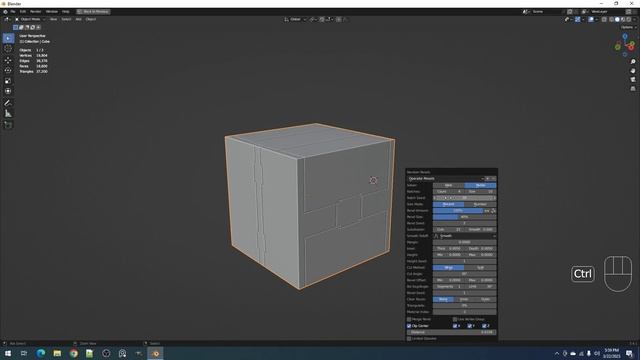
Task: Toggle X-ray display icon
Action: pos(604,19)
